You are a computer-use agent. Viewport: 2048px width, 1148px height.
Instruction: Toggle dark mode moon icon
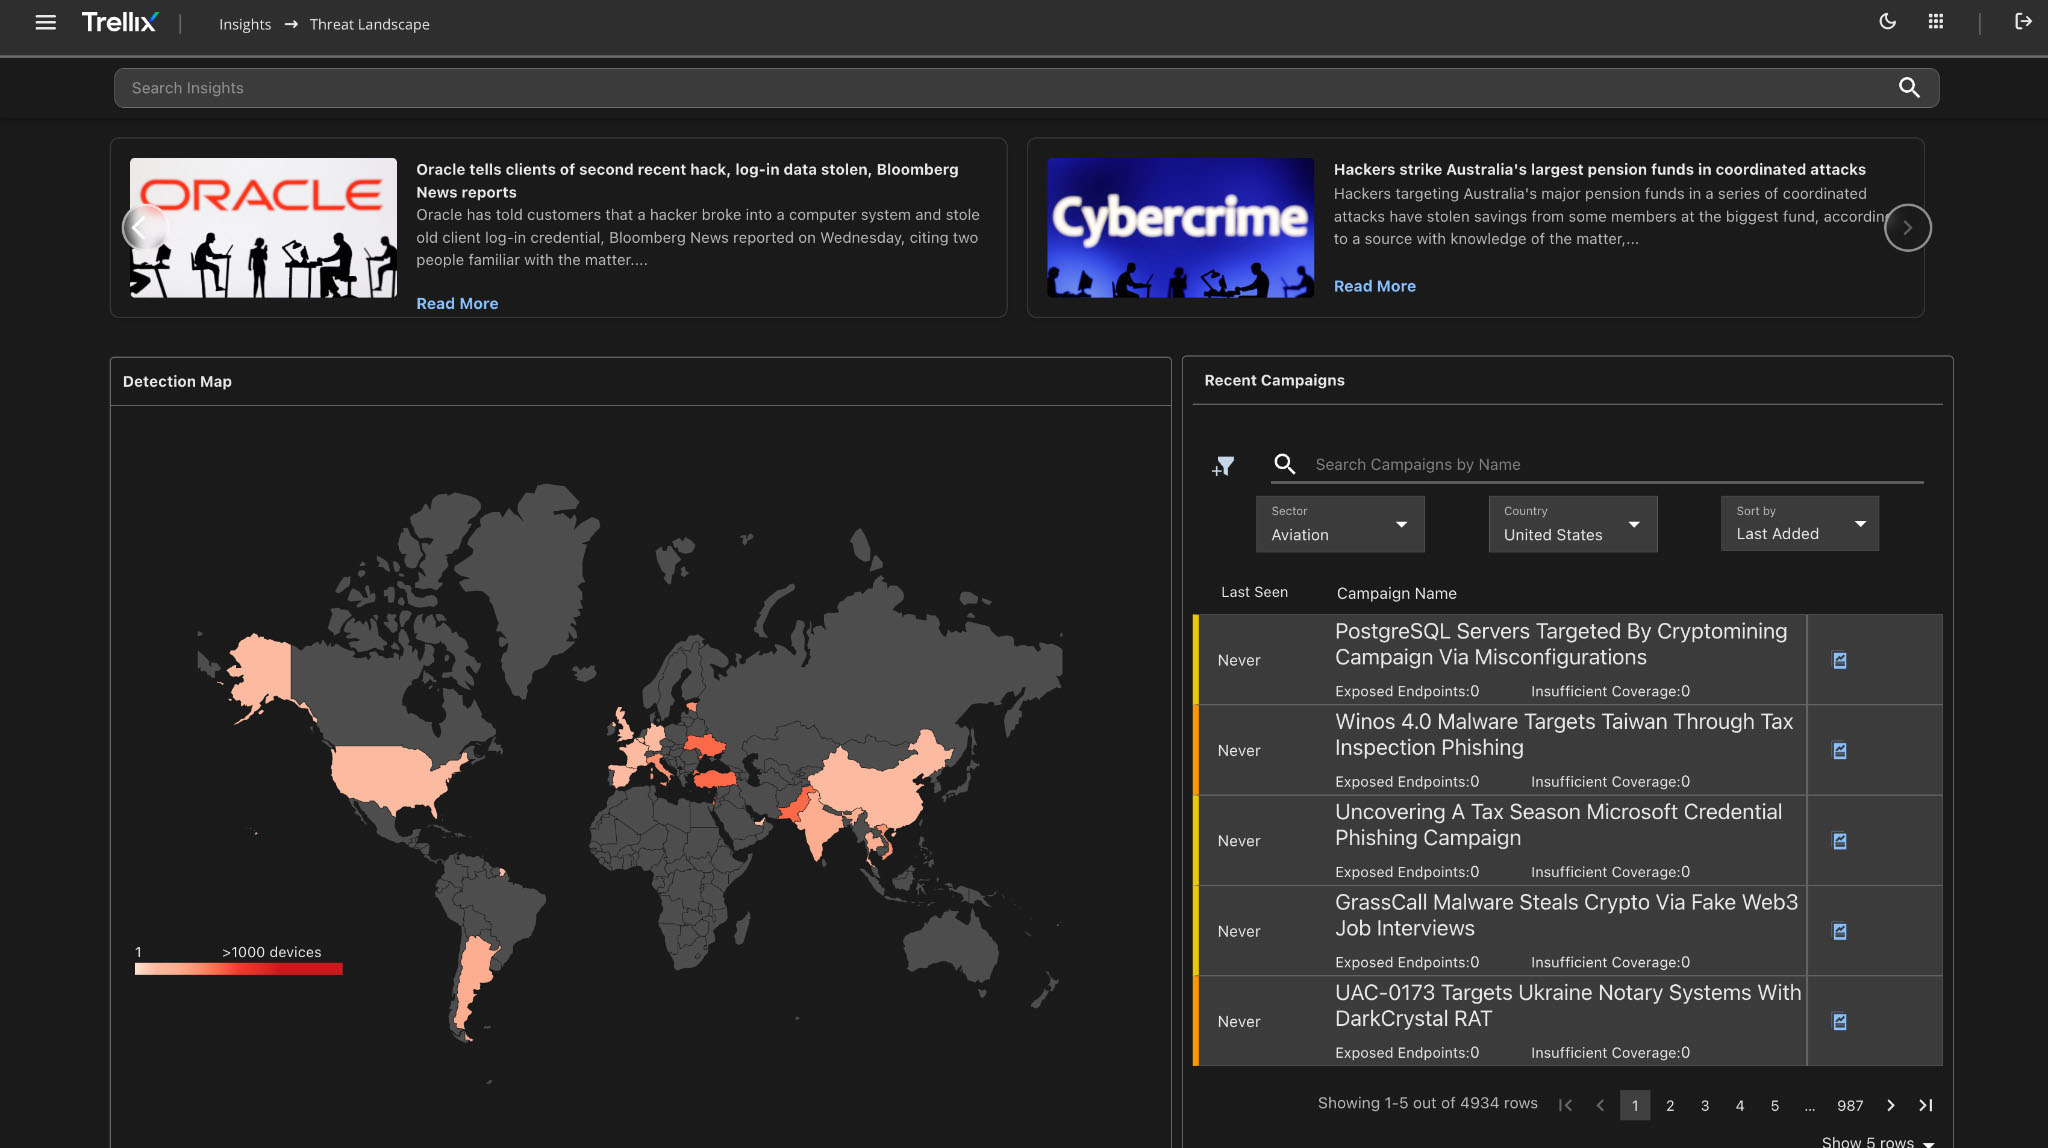click(1887, 21)
